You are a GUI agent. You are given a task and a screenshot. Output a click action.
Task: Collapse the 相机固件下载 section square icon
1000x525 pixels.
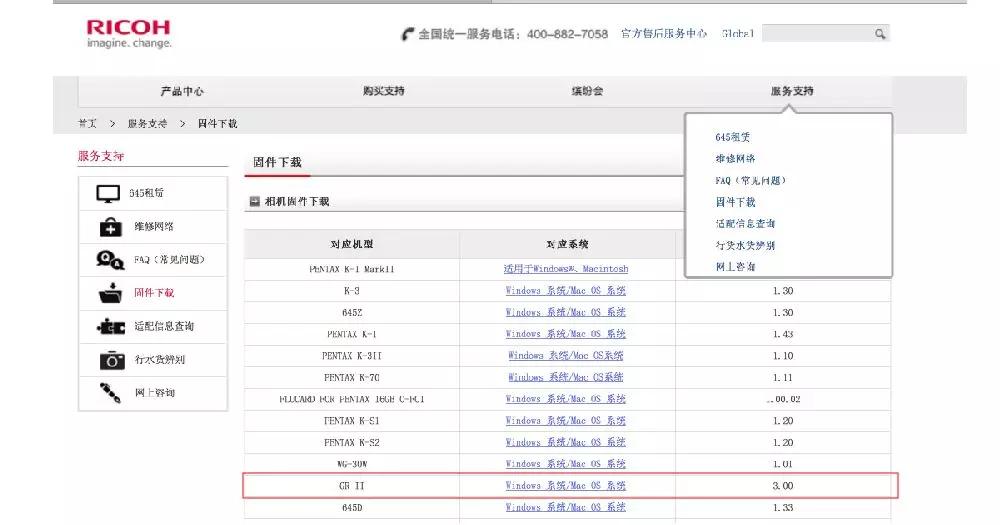(x=254, y=202)
